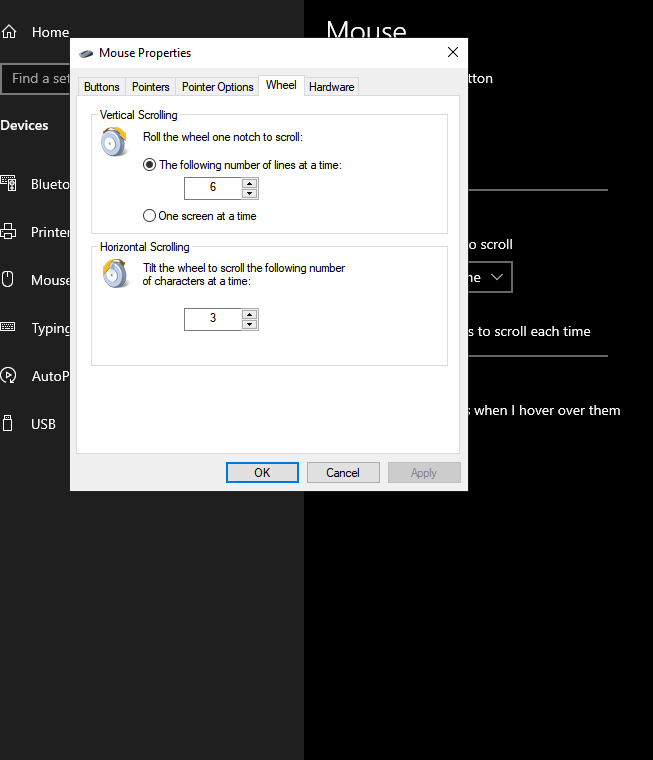Click the vertical lines number field showing 6
The height and width of the screenshot is (760, 653).
pos(213,188)
